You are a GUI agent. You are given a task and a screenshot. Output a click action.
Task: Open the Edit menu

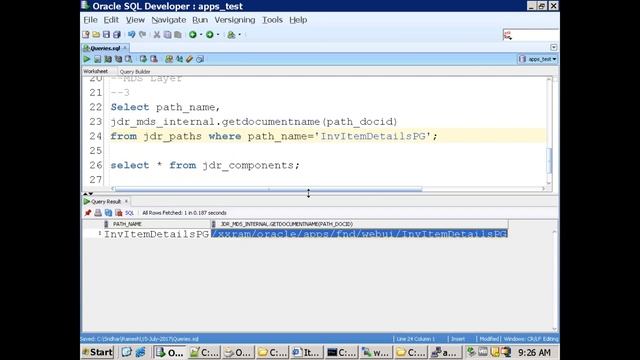click(111, 20)
